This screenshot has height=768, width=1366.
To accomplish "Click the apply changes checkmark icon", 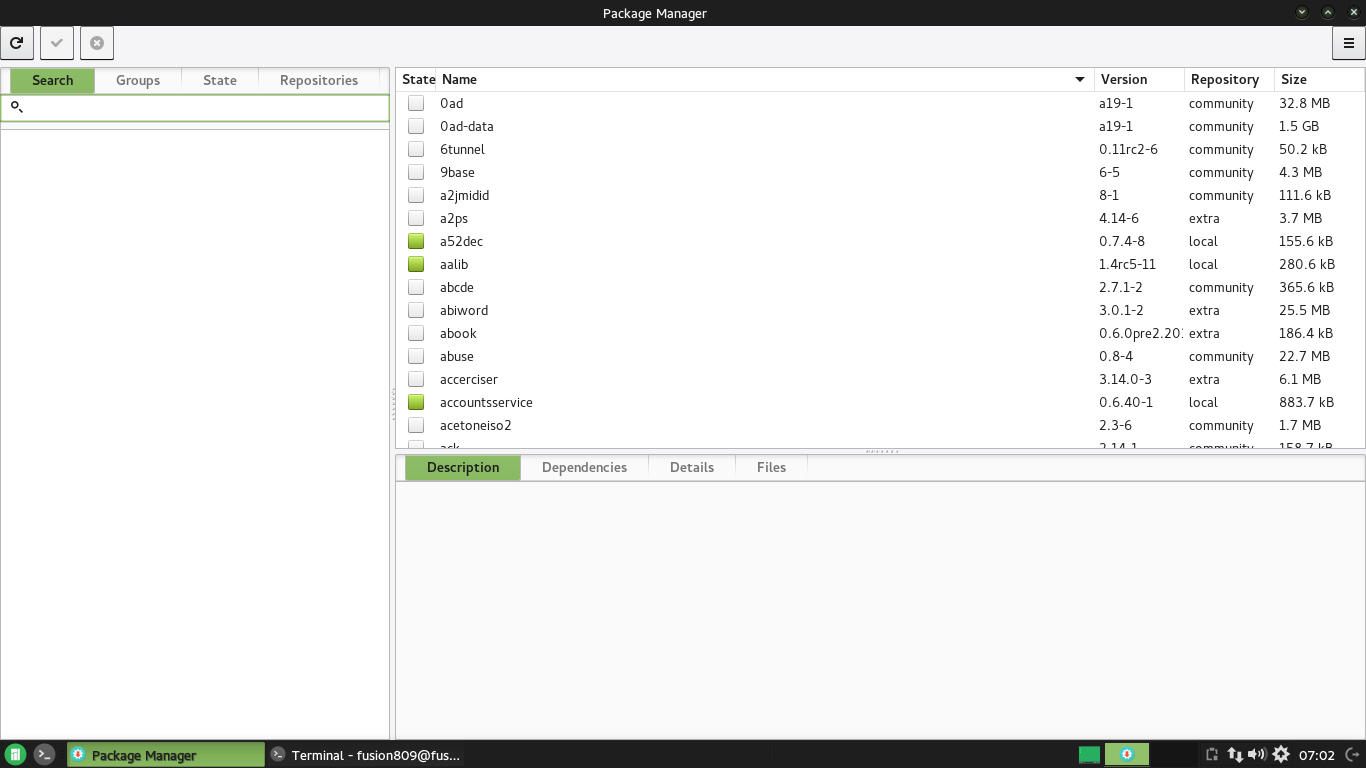I will click(x=57, y=43).
